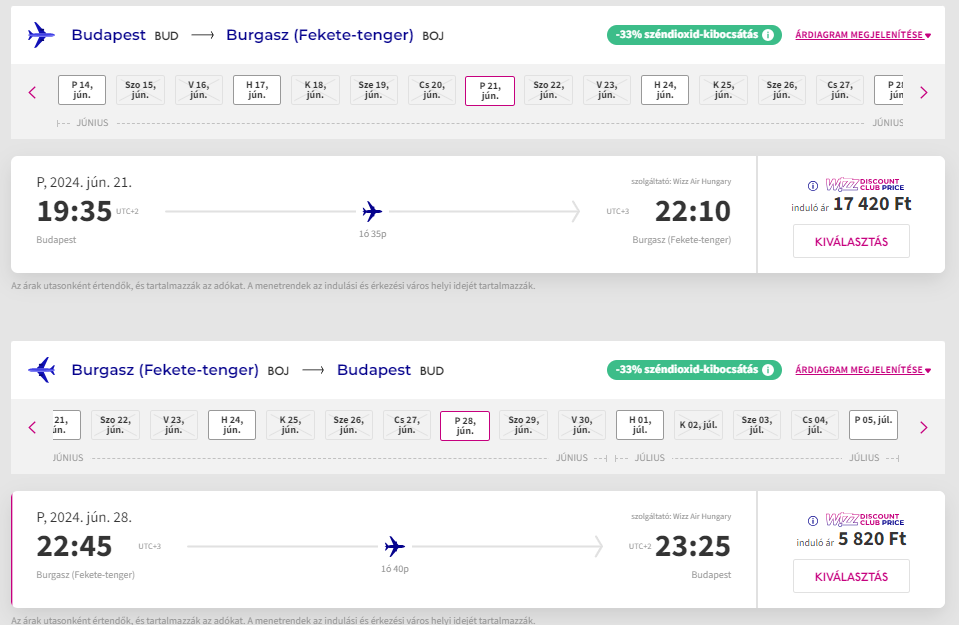The image size is (959, 625).
Task: Click info icon beside outbound Wizz Discount Club price
Action: click(x=812, y=185)
